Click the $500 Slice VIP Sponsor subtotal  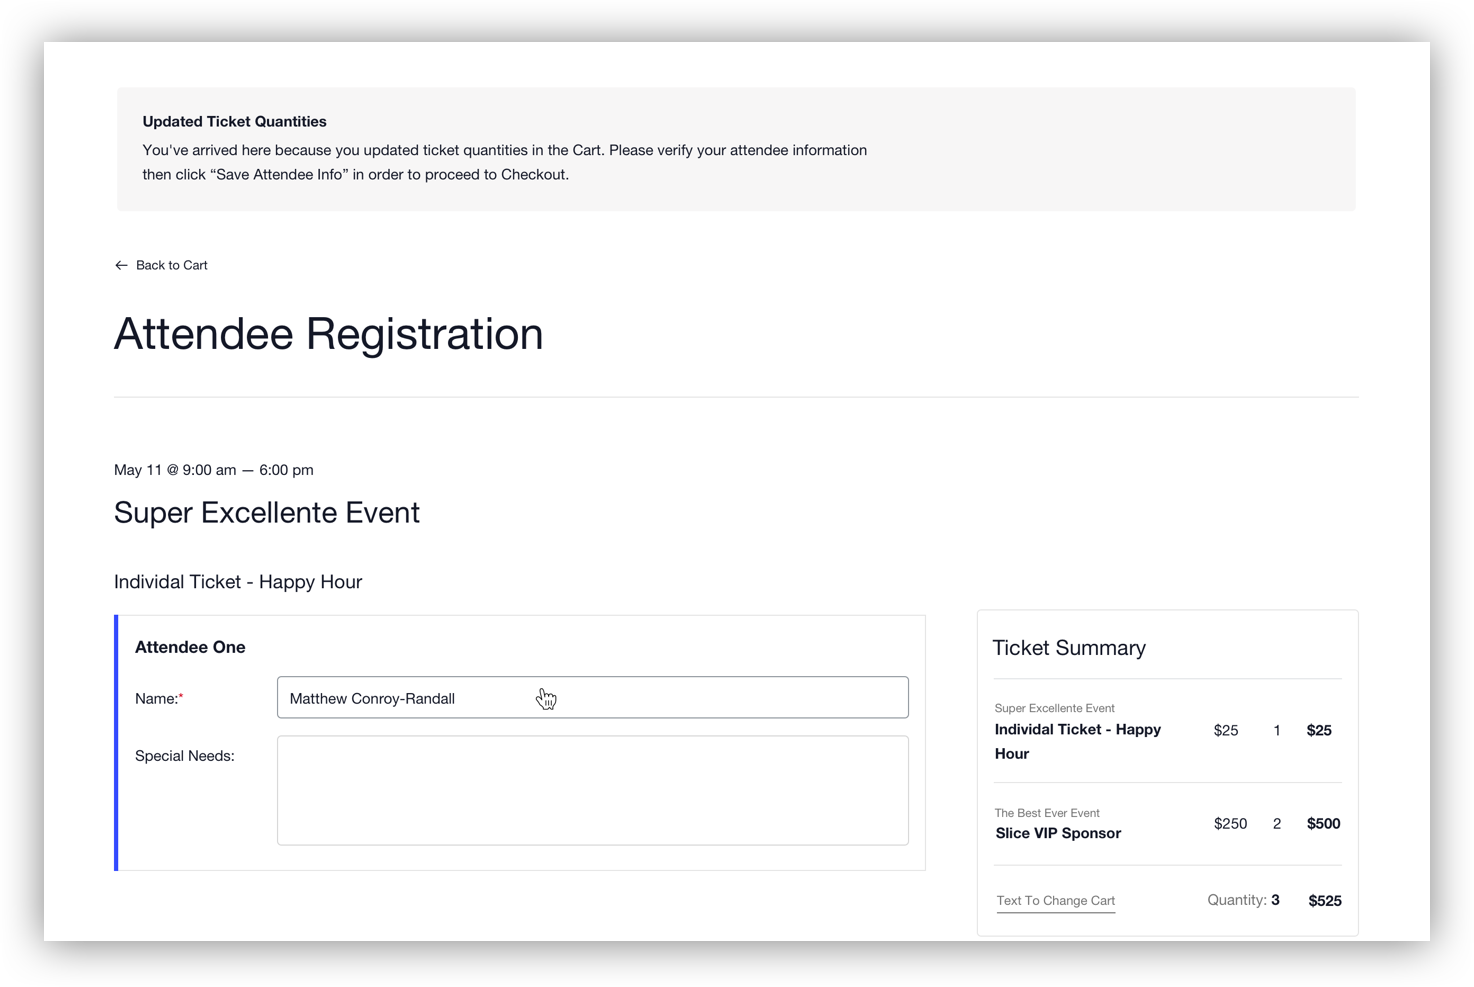[1323, 824]
